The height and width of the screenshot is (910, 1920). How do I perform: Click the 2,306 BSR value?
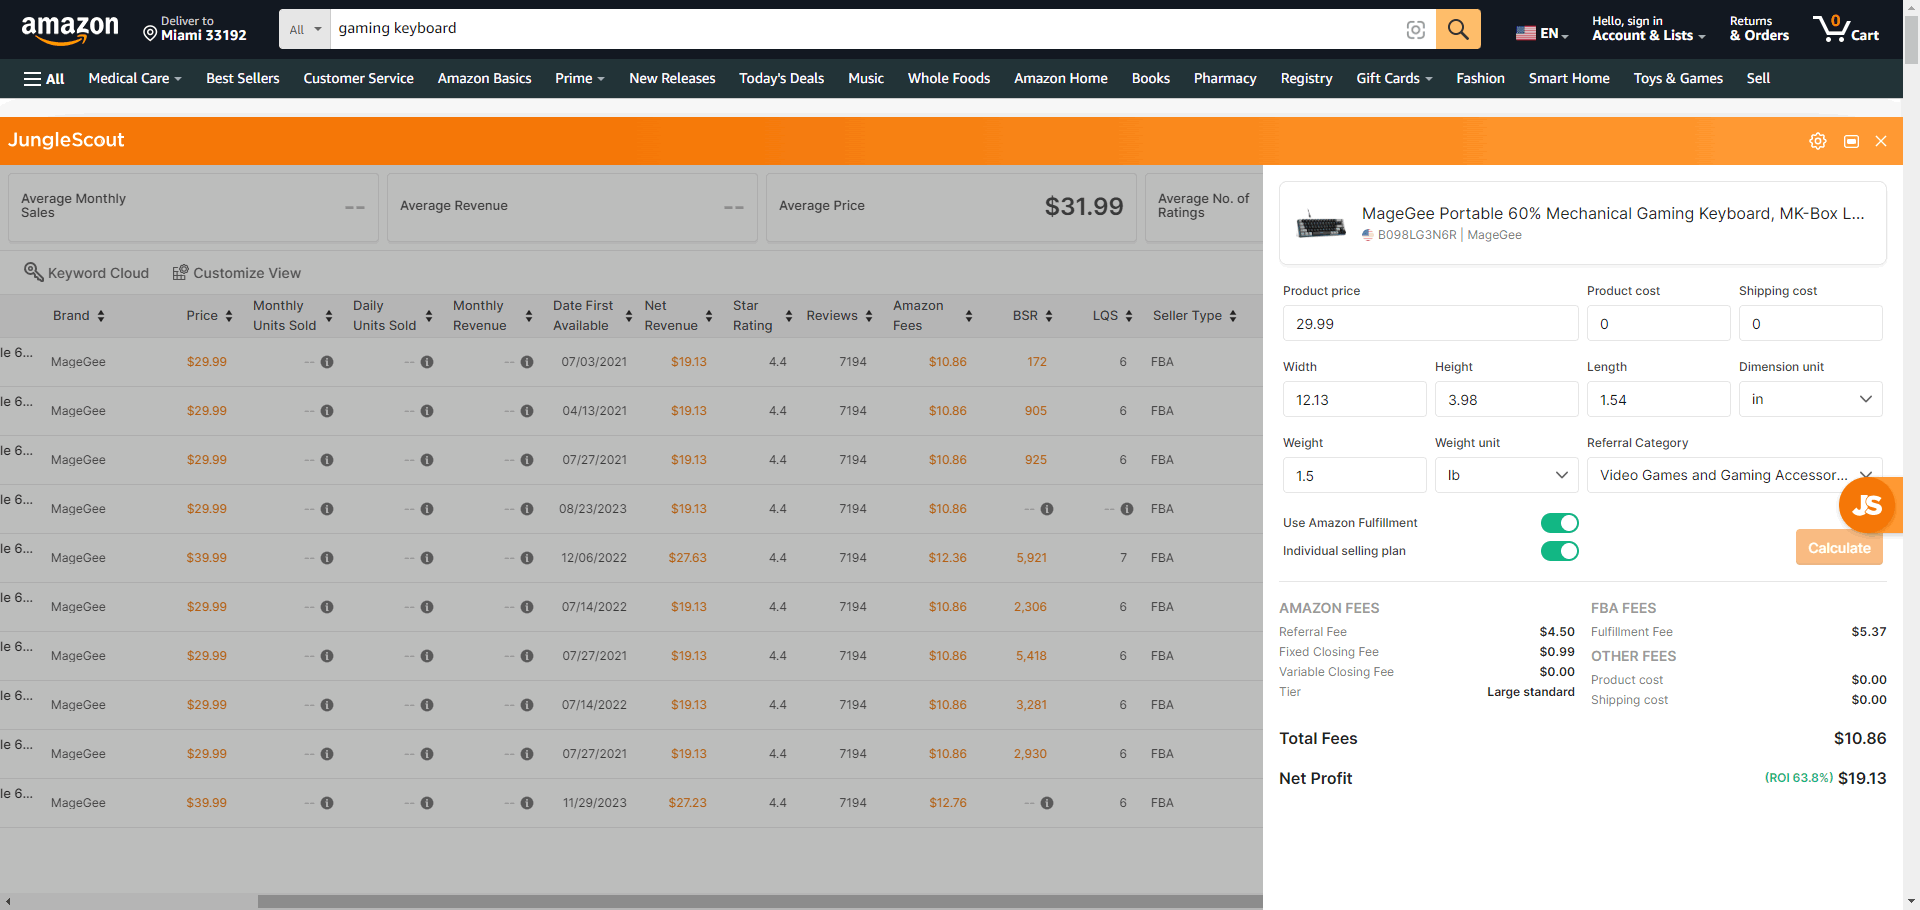pos(1030,607)
